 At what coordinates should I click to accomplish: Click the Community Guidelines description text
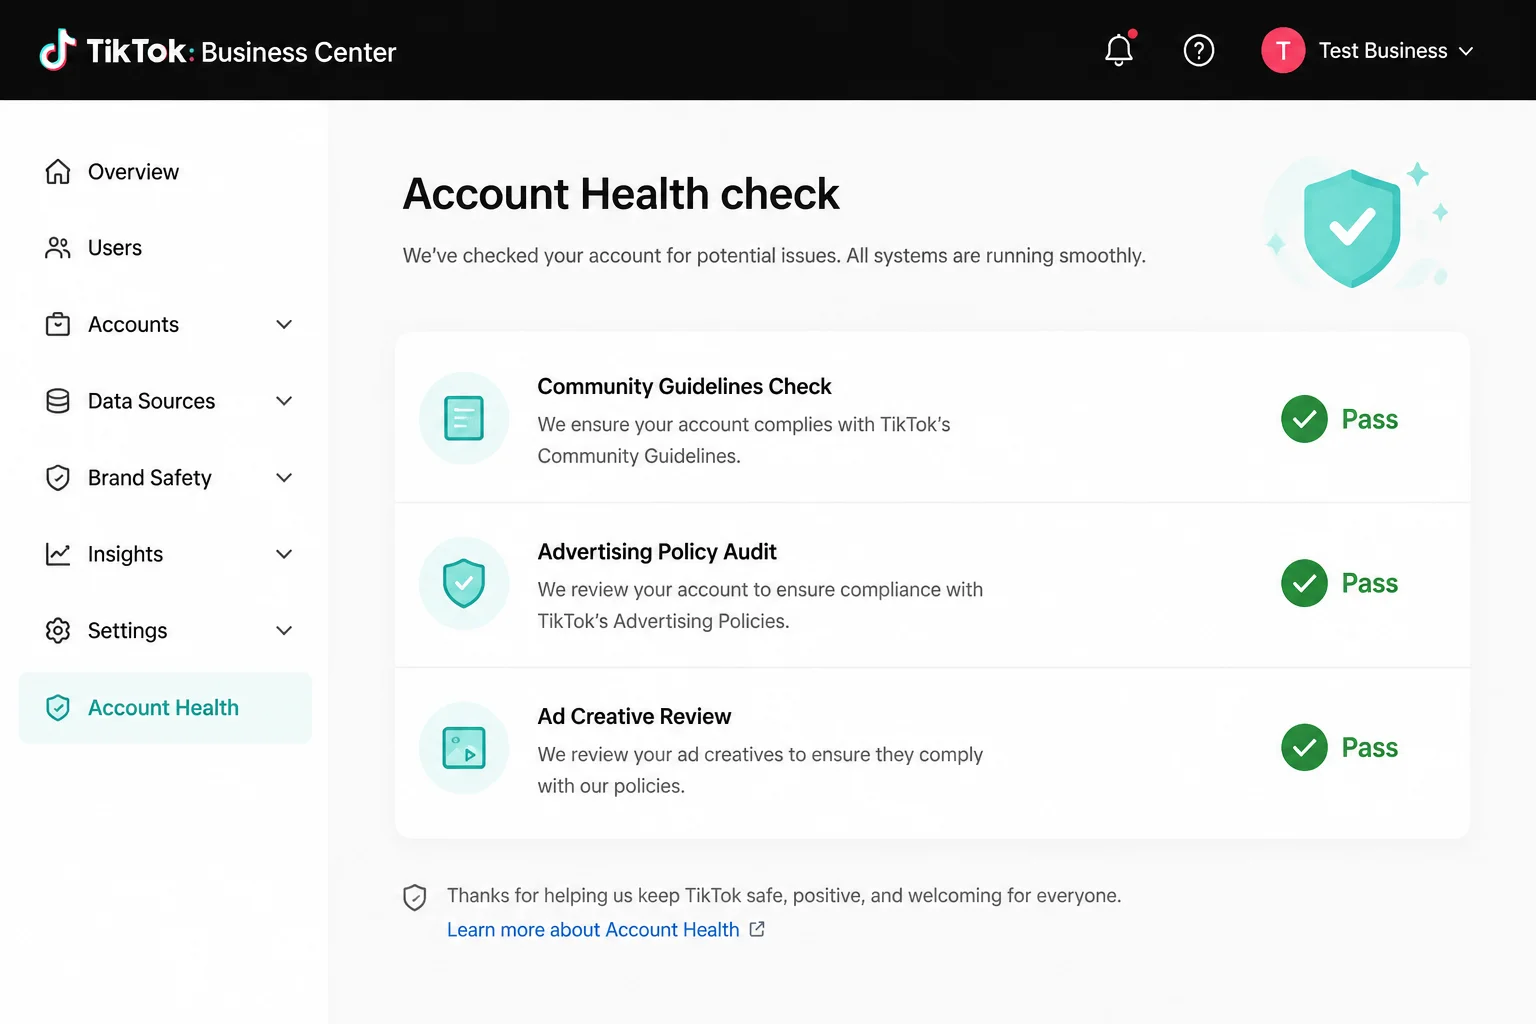pos(744,440)
